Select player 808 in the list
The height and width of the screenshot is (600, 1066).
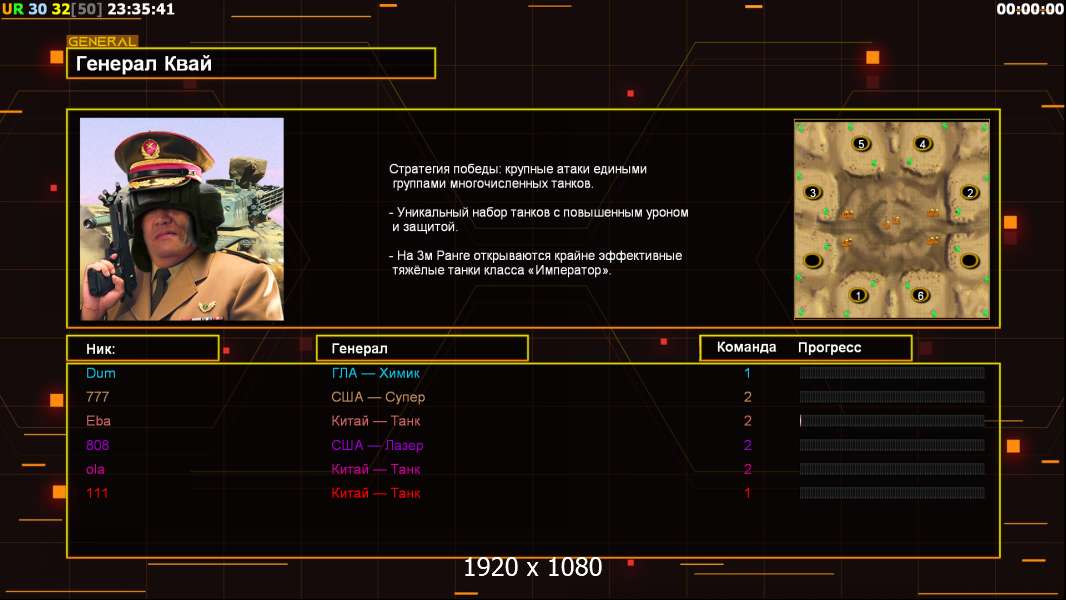(98, 445)
